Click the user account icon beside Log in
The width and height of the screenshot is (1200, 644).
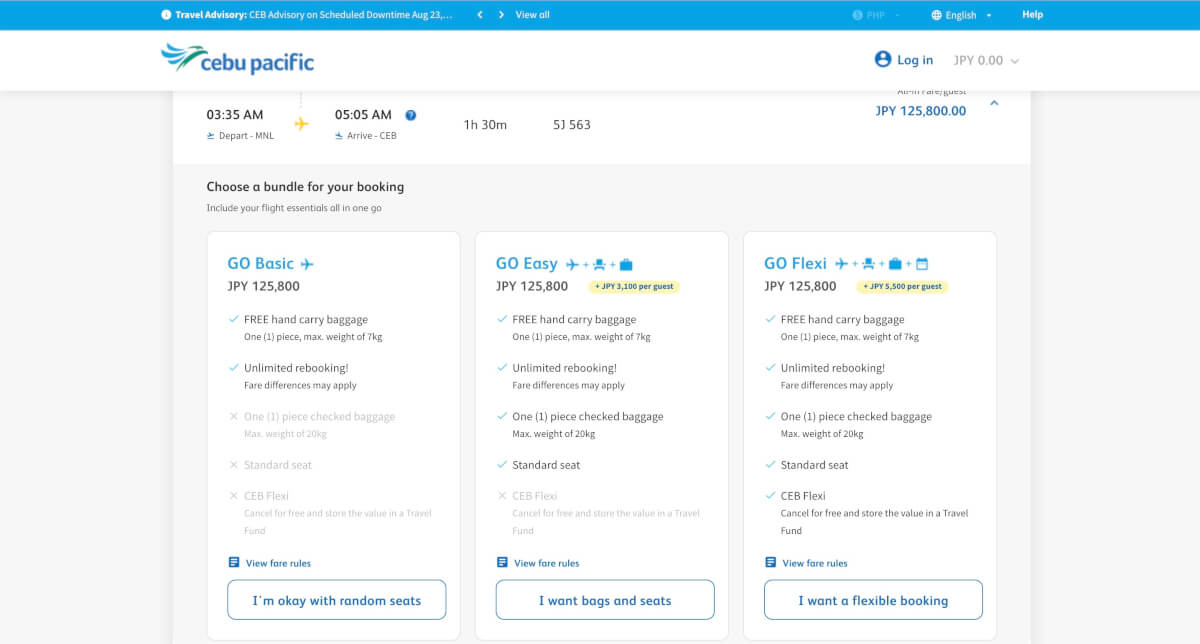pos(883,60)
